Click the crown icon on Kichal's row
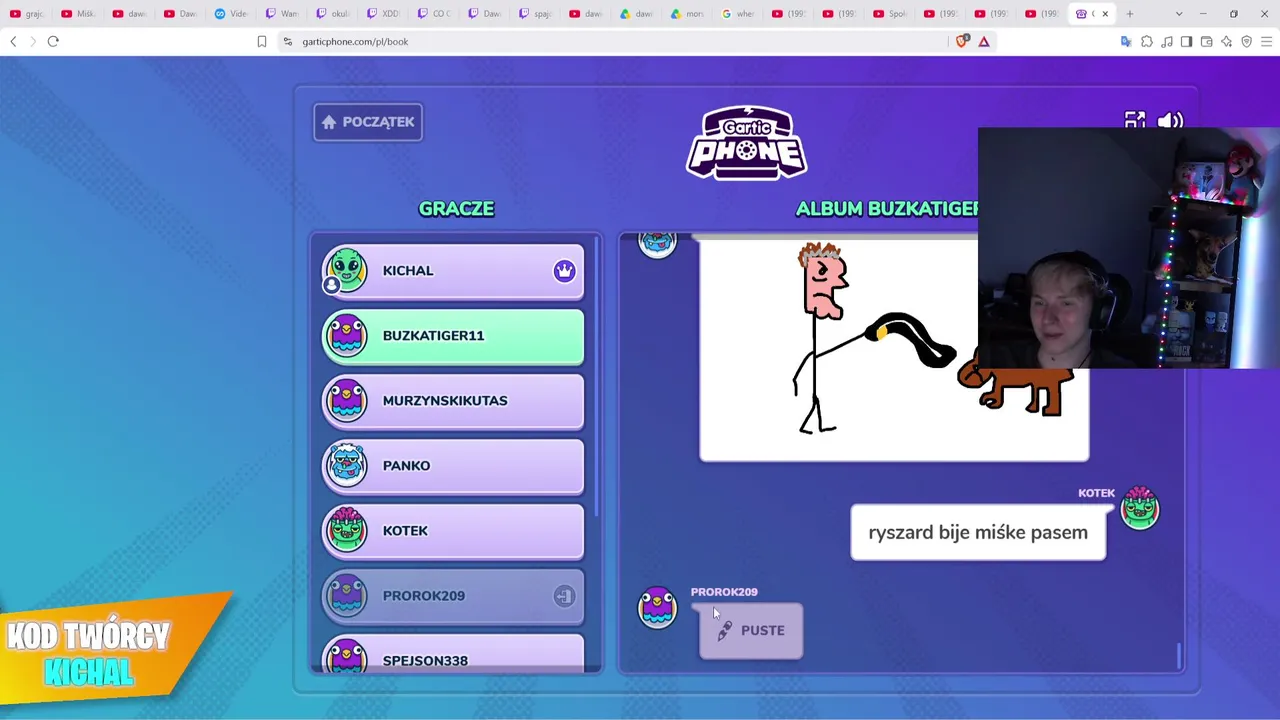This screenshot has width=1280, height=720. click(x=565, y=271)
